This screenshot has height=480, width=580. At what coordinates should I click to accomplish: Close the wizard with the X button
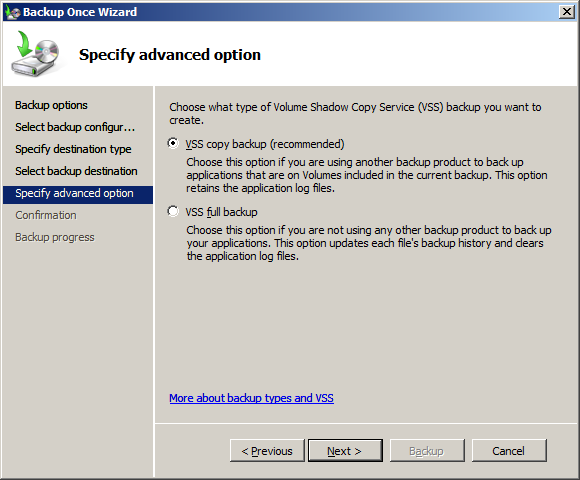(x=567, y=12)
